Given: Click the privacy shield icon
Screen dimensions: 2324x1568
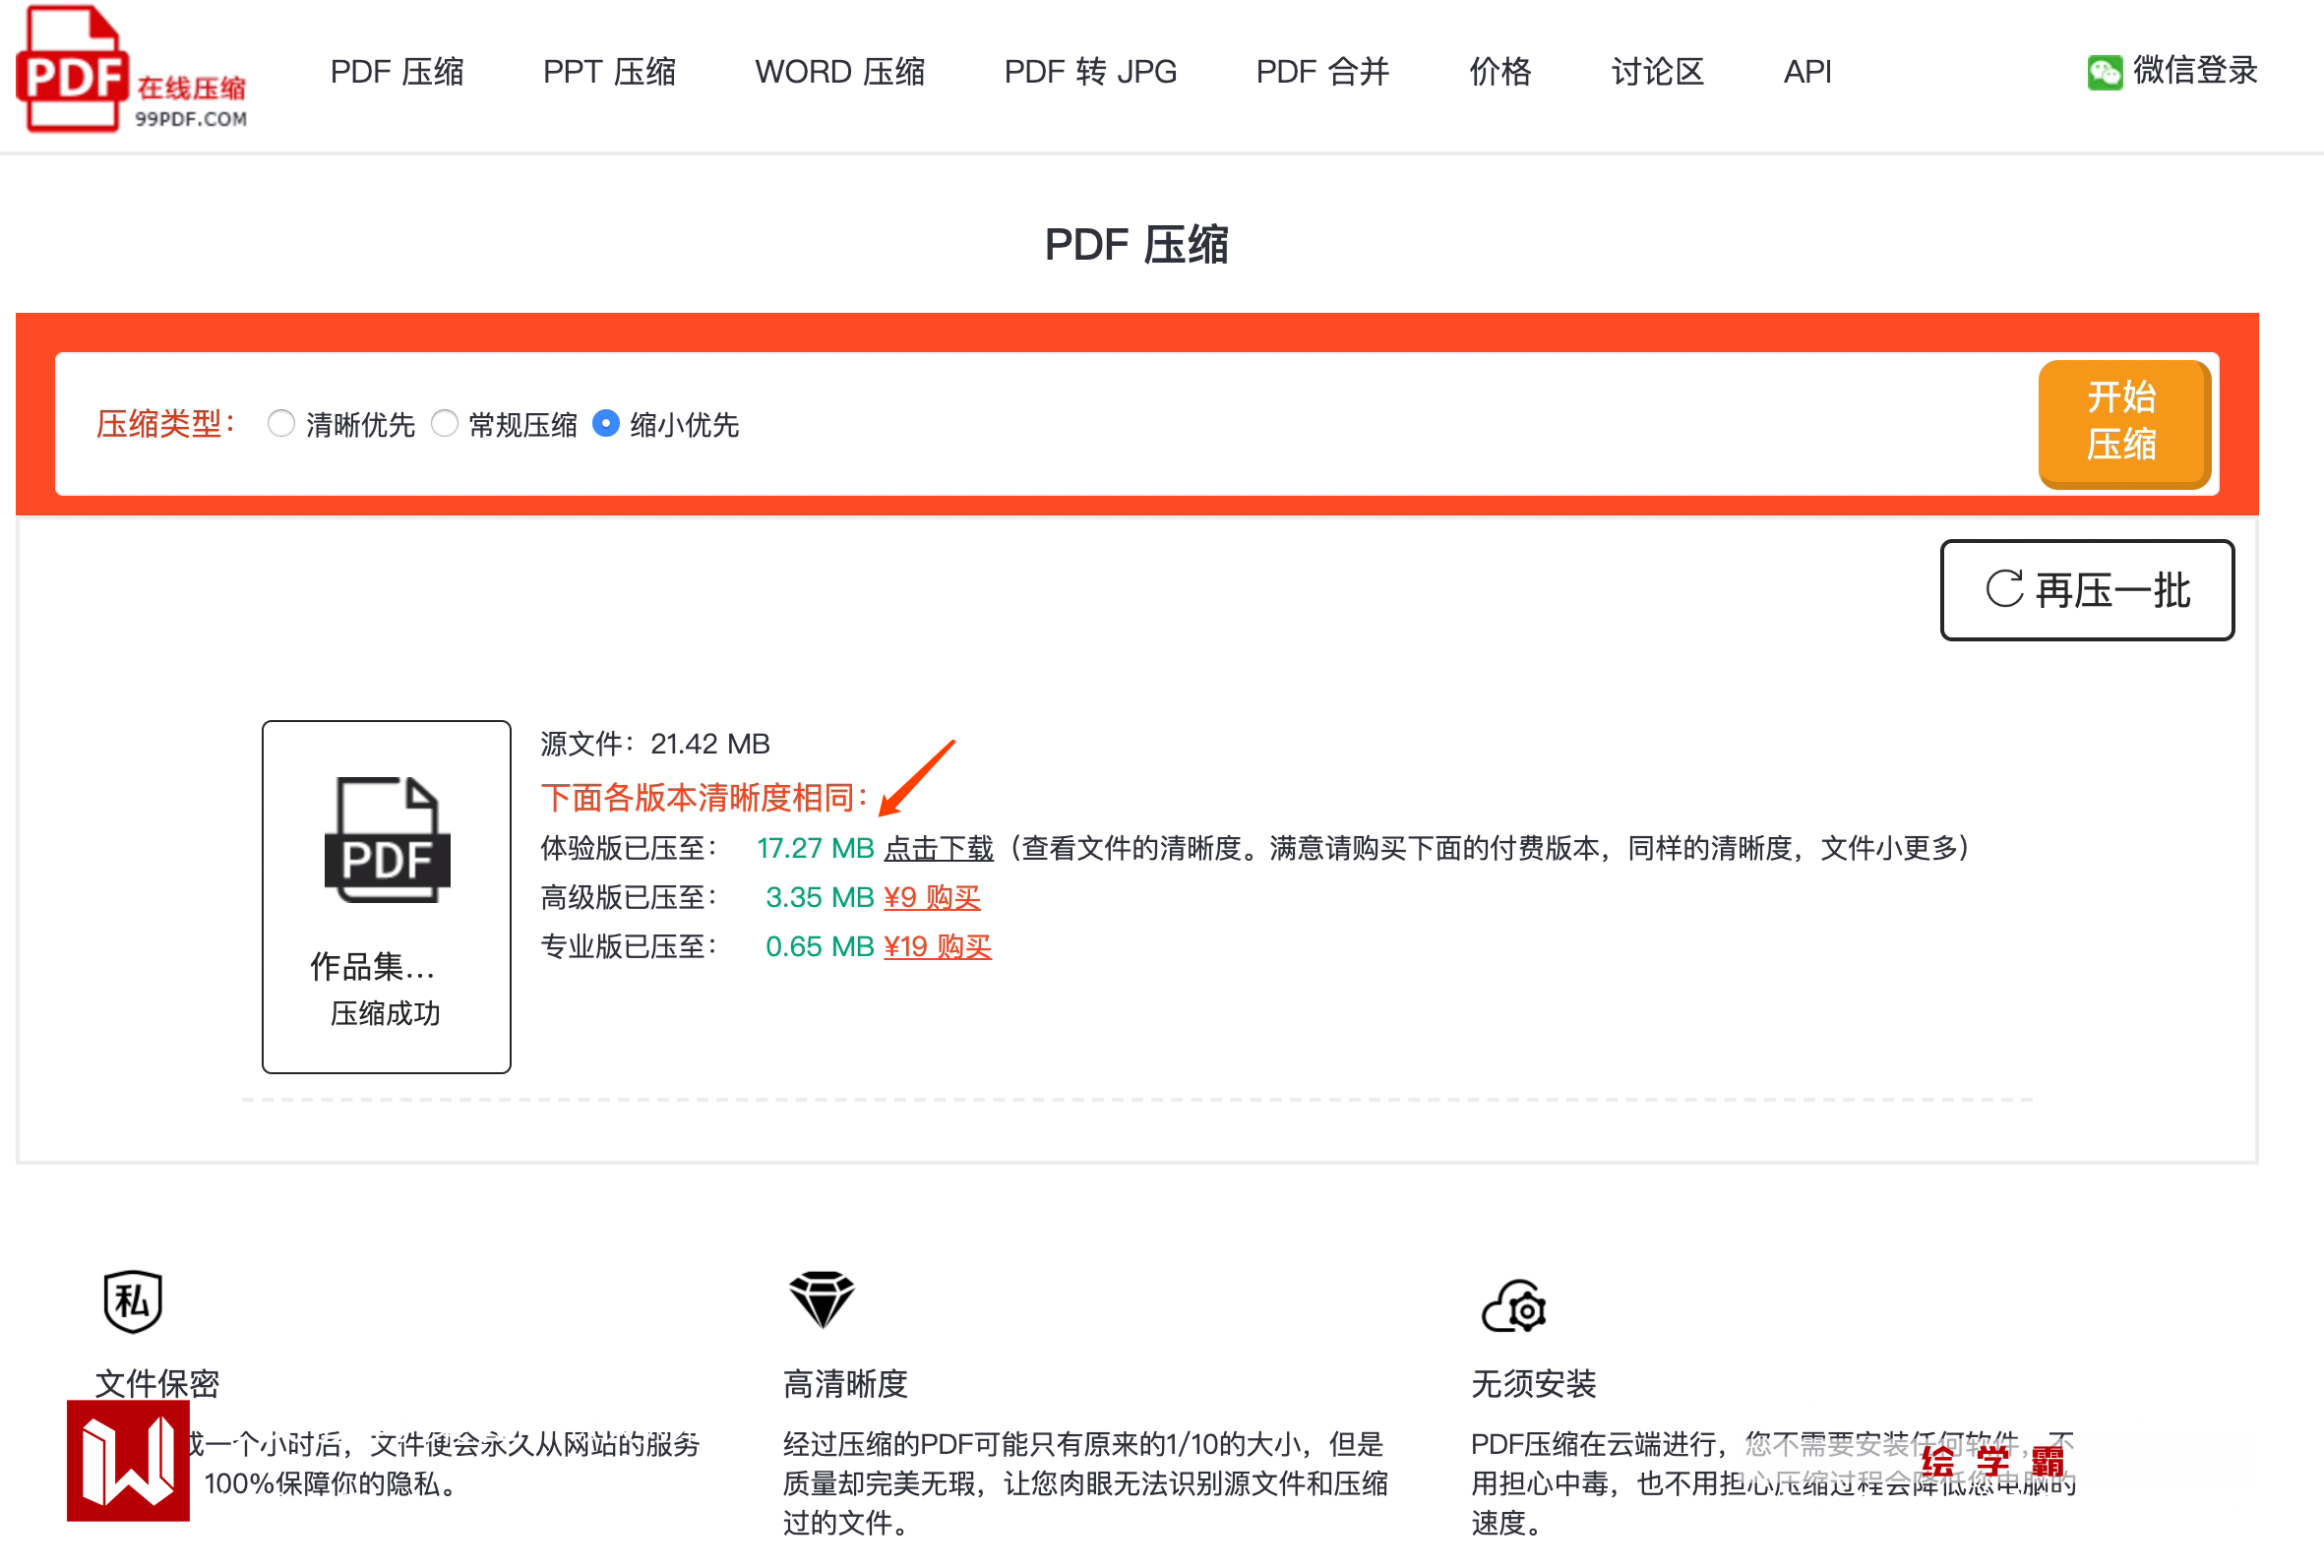Looking at the screenshot, I should click(132, 1302).
